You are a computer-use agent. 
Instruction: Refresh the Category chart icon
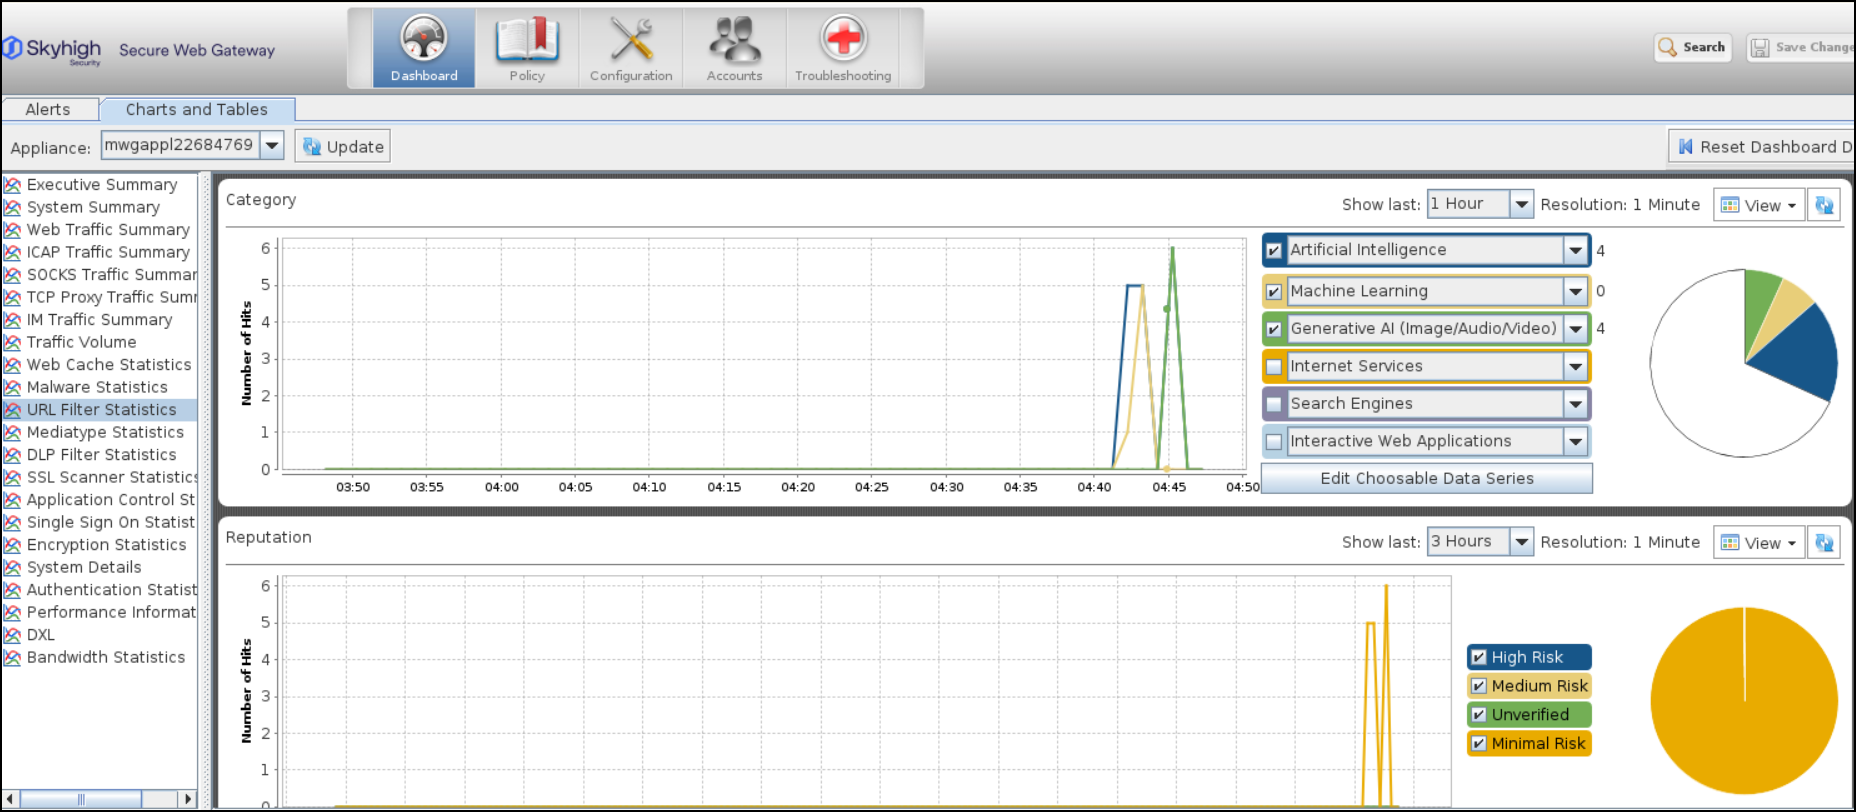tap(1824, 205)
